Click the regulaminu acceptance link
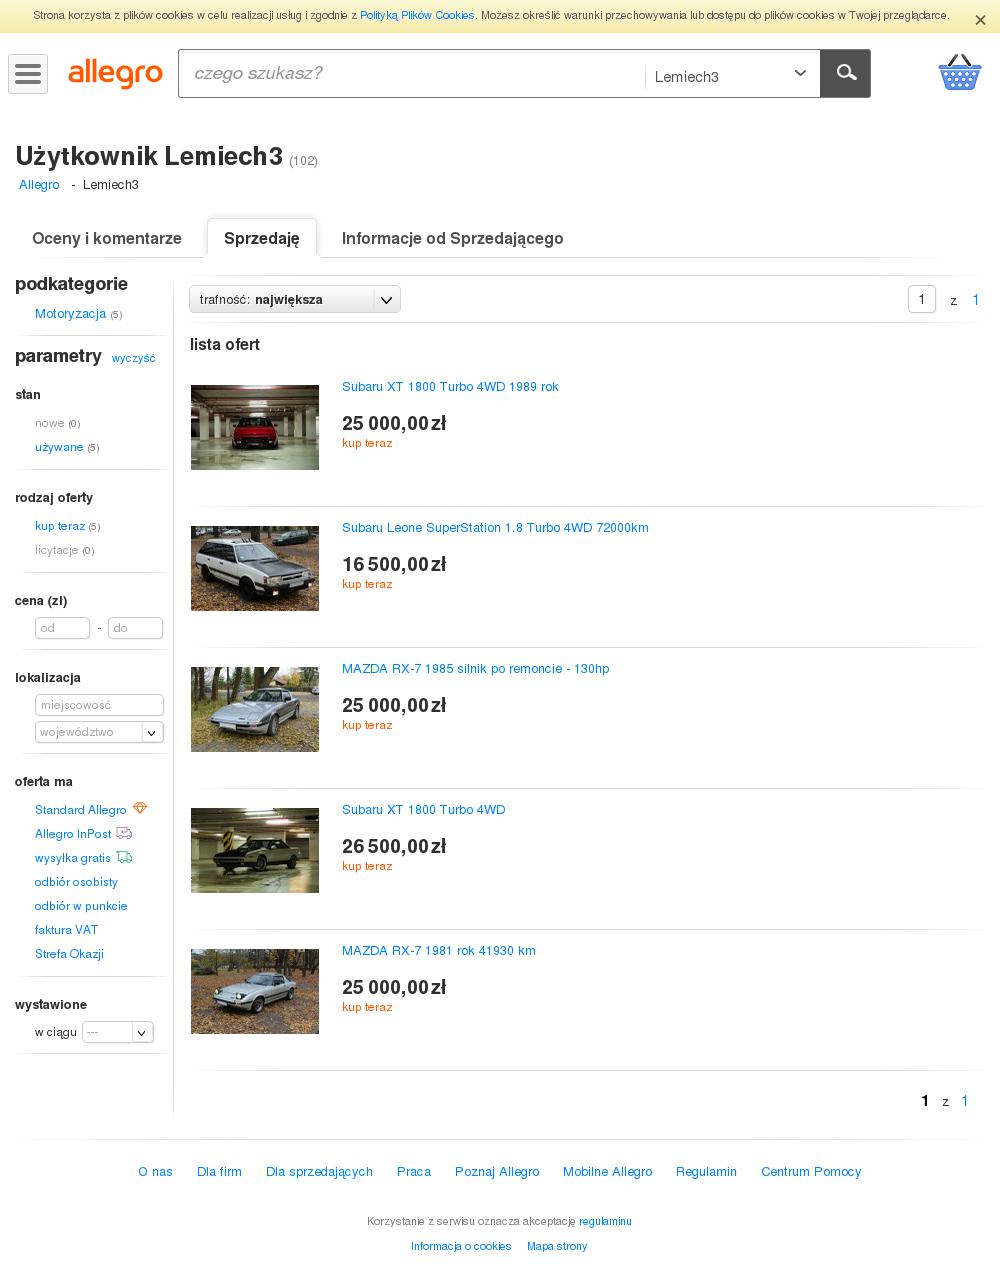Screen dimensions: 1000x1264 click(605, 1222)
